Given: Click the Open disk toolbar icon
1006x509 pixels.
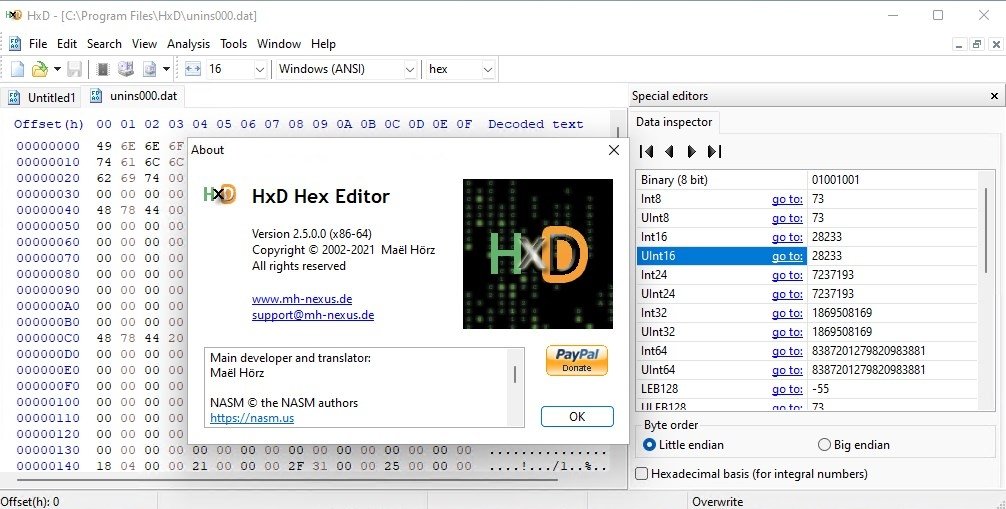Looking at the screenshot, I should [126, 69].
